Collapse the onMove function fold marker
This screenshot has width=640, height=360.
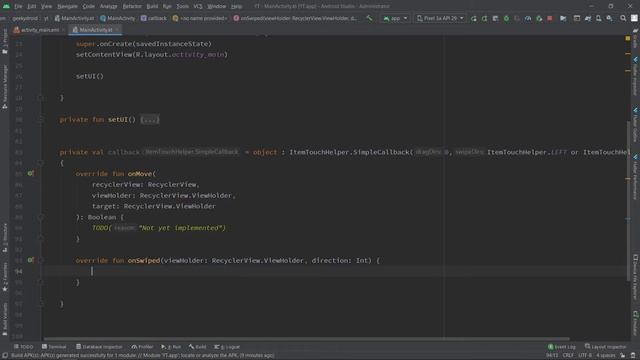pos(40,217)
